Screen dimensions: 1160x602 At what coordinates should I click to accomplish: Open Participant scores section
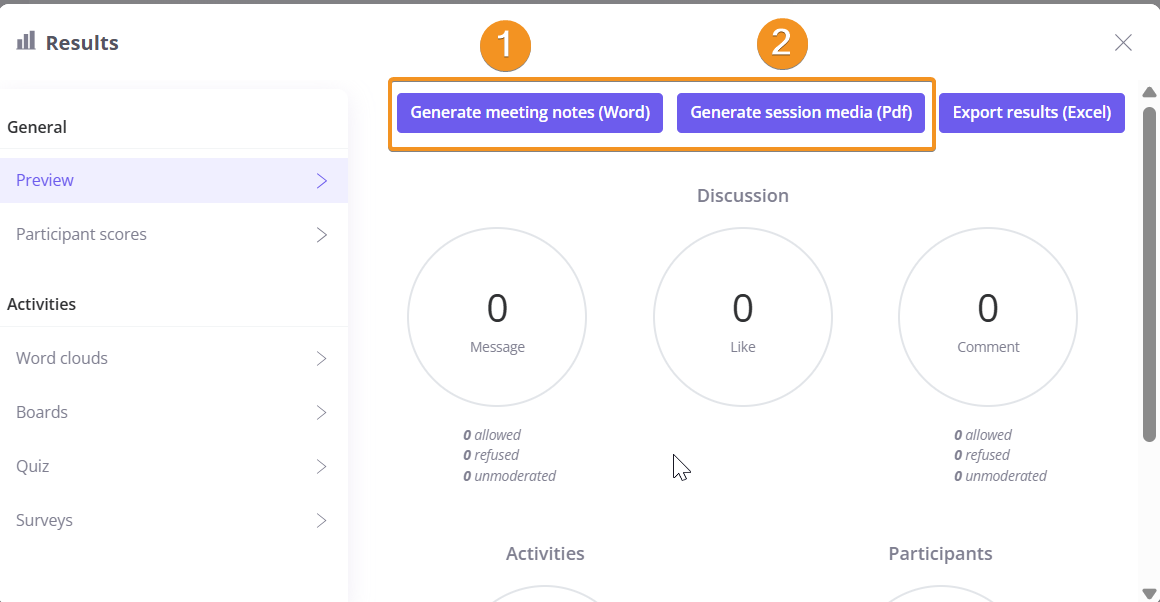coord(81,234)
